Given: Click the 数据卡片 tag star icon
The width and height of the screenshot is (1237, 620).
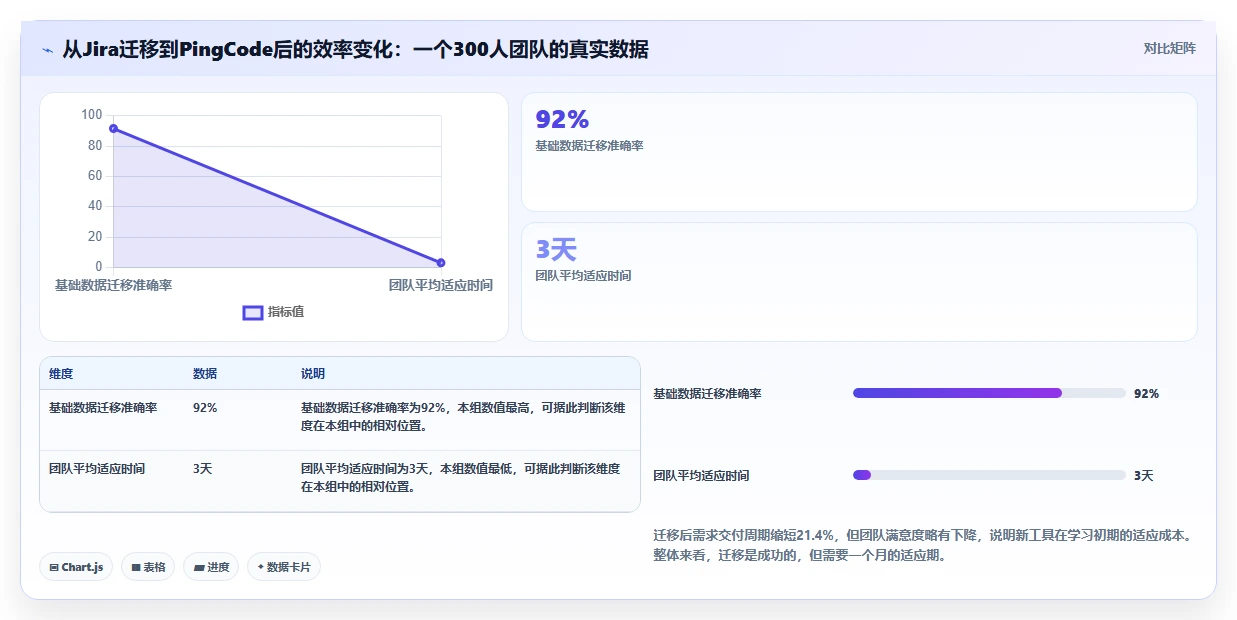Looking at the screenshot, I should tap(260, 567).
